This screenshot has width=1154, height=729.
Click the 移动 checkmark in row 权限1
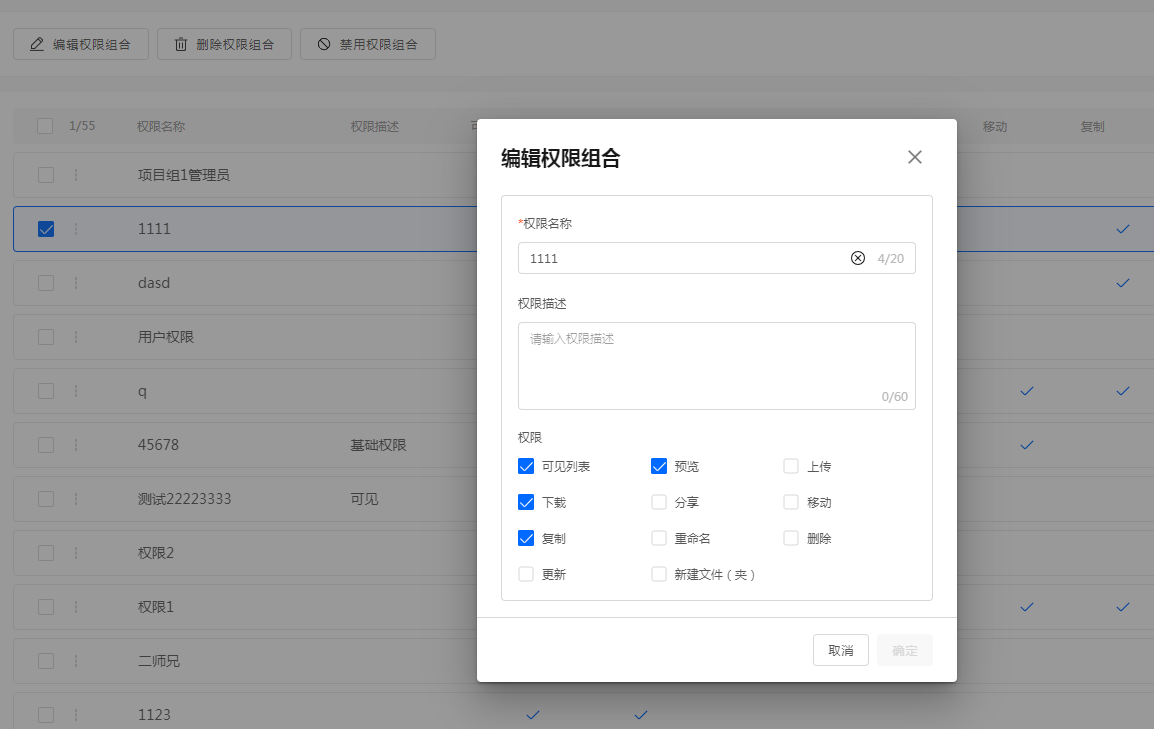1027,607
